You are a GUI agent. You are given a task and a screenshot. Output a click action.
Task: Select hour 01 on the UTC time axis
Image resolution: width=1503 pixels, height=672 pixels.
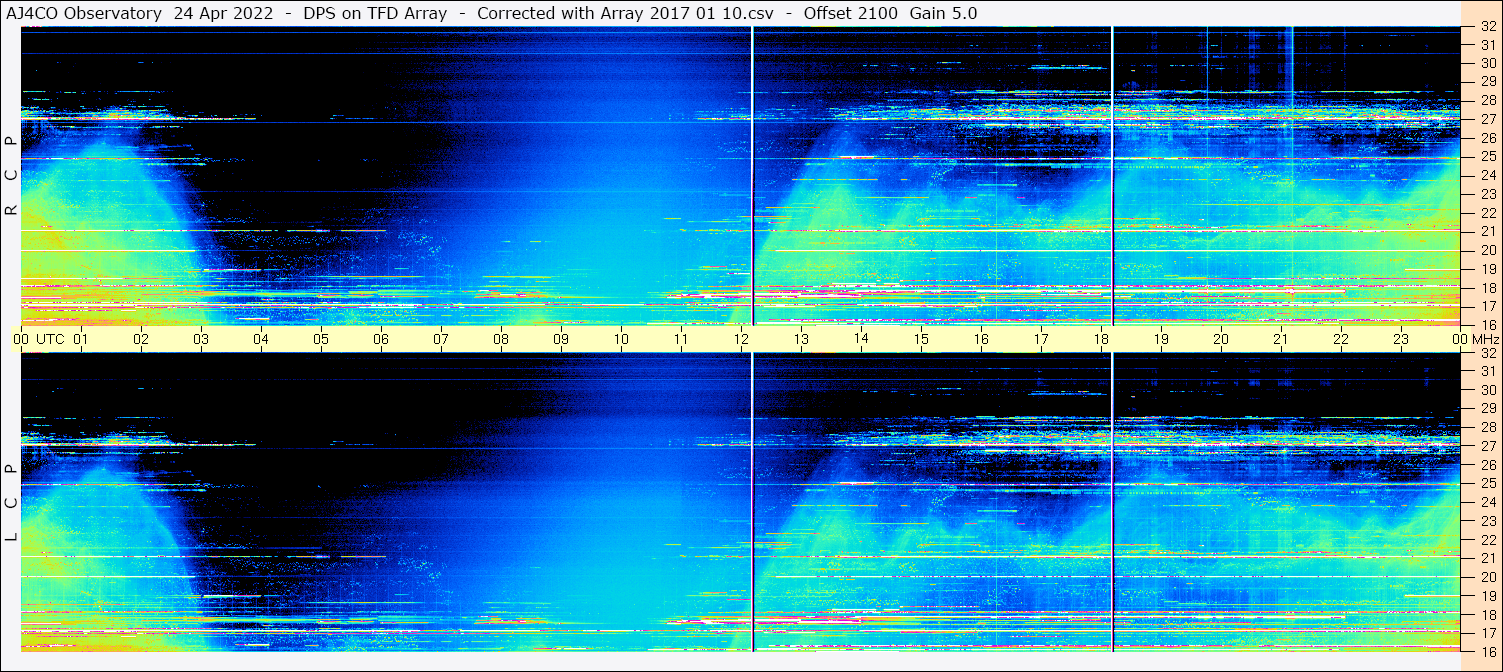(81, 339)
